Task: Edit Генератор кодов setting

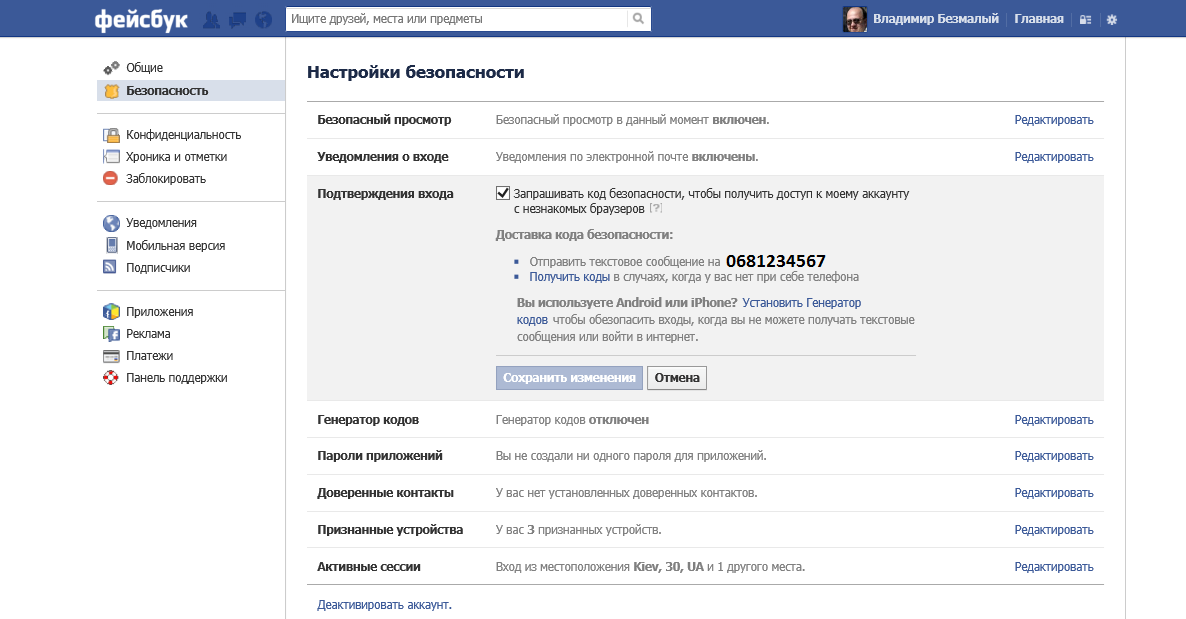Action: (1054, 420)
